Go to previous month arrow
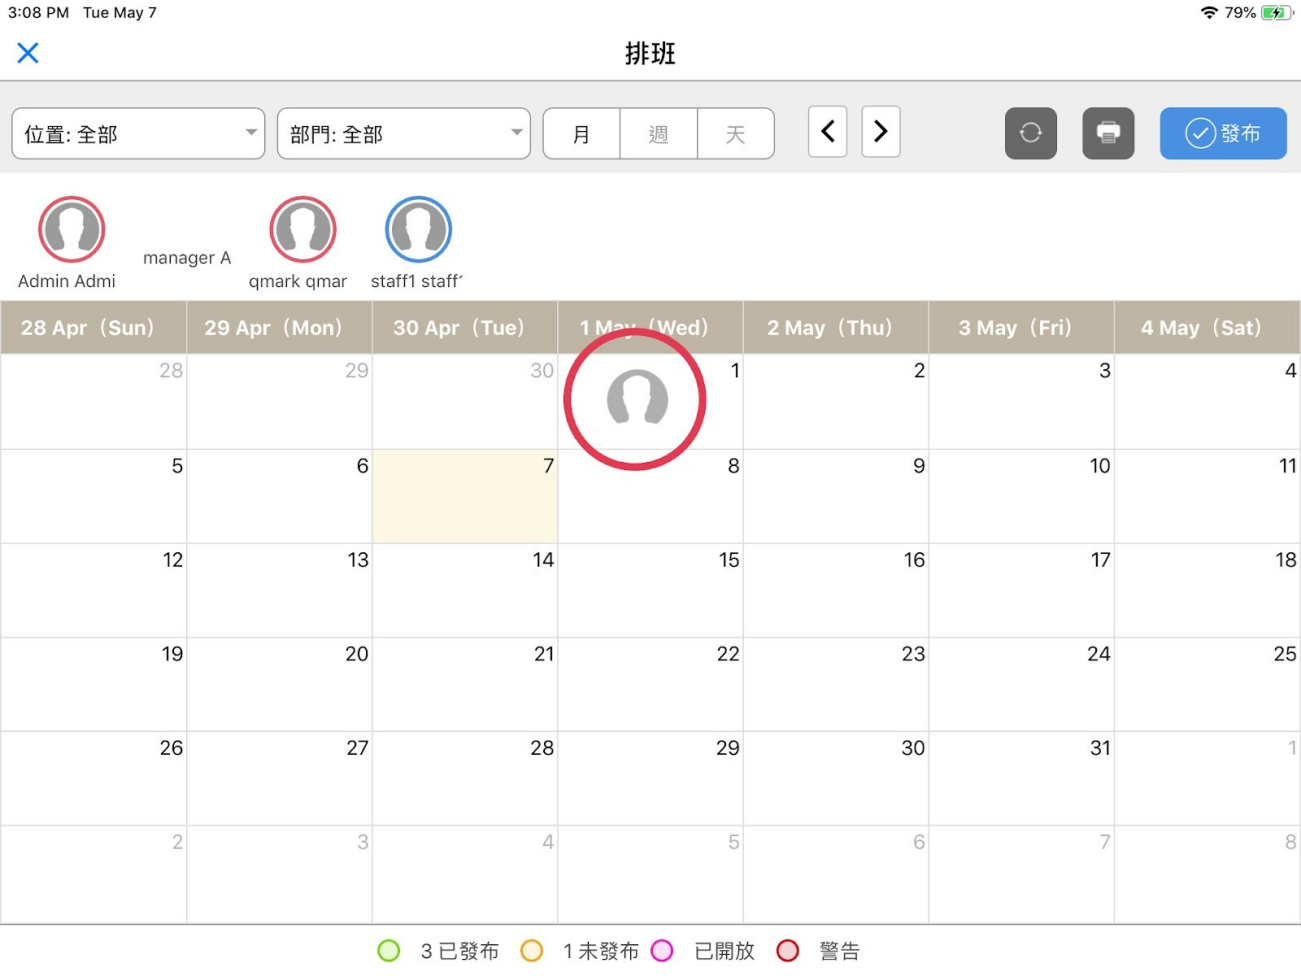 (827, 132)
